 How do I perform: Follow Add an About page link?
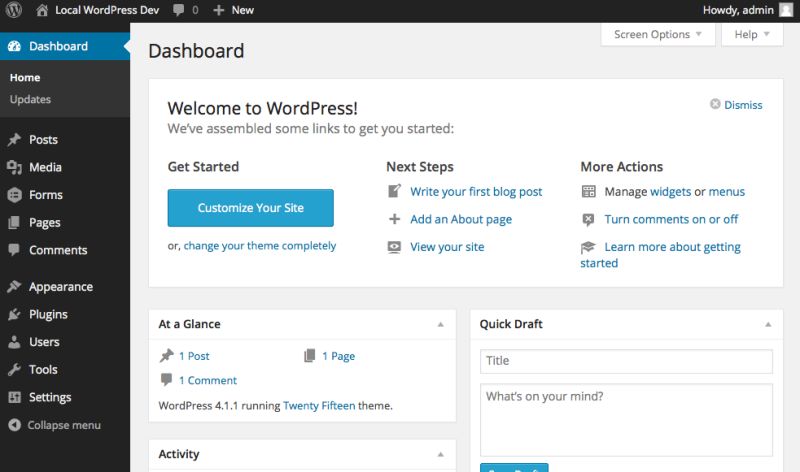click(x=461, y=219)
